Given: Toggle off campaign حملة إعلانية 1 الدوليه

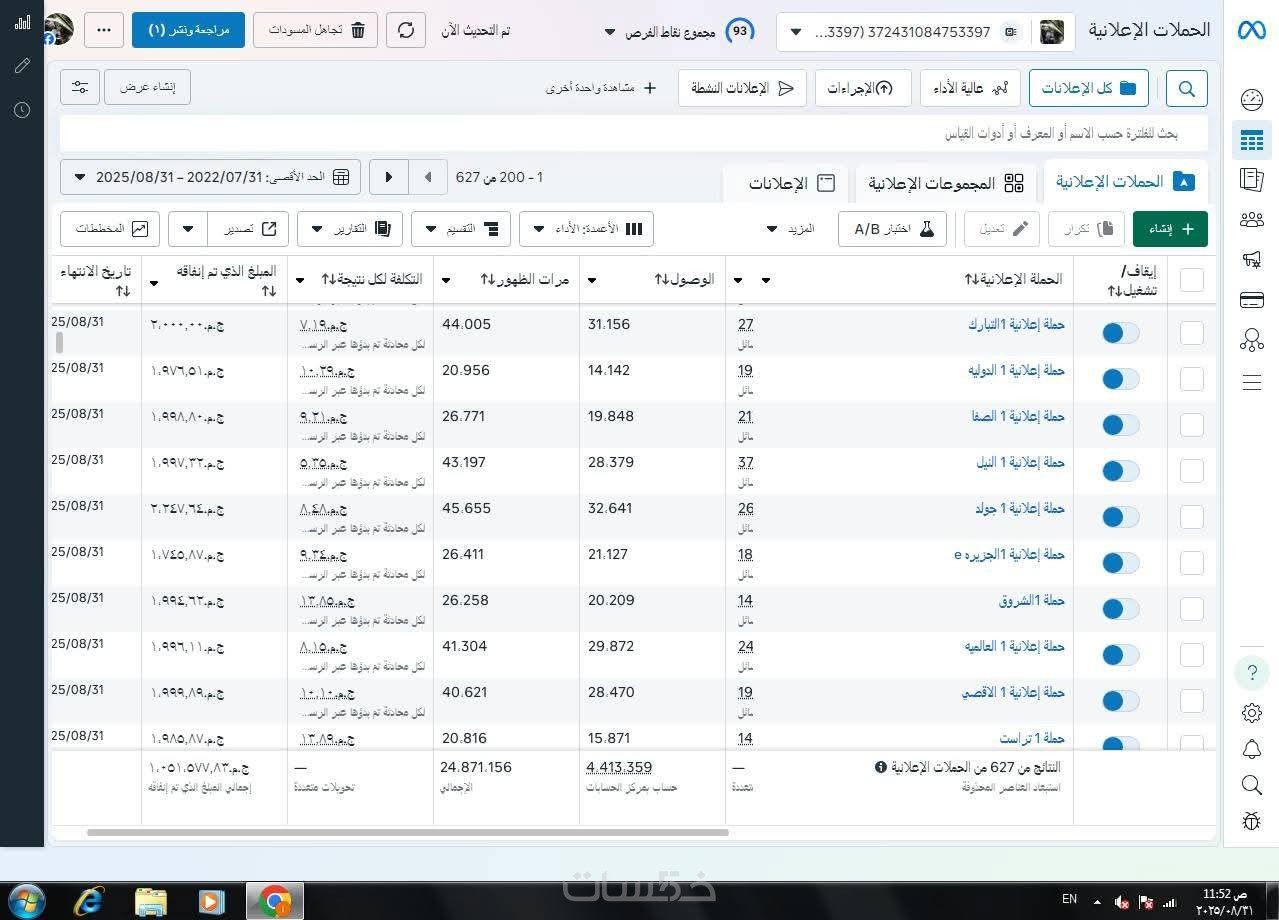Looking at the screenshot, I should [1120, 379].
